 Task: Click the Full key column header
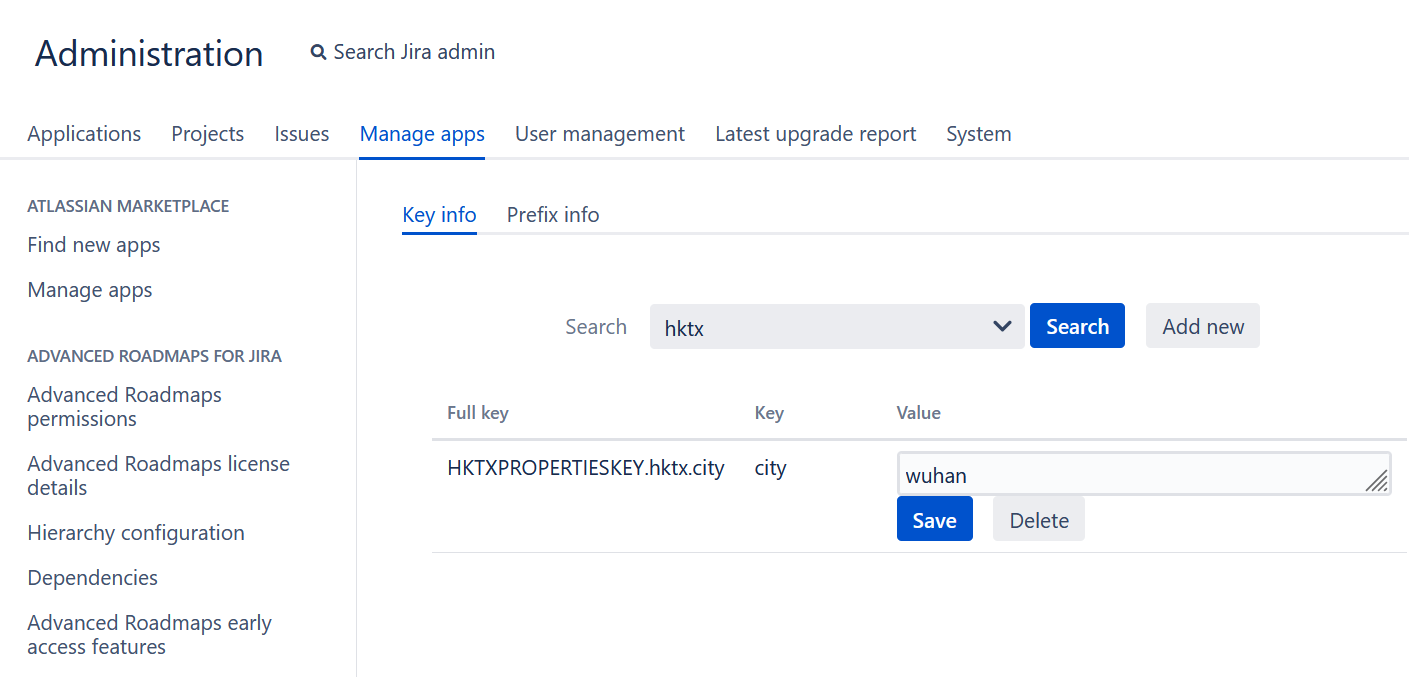[478, 413]
